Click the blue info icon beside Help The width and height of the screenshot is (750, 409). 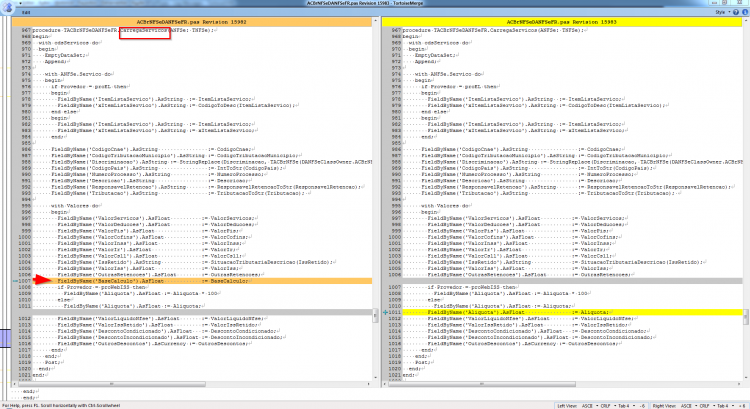coord(745,12)
